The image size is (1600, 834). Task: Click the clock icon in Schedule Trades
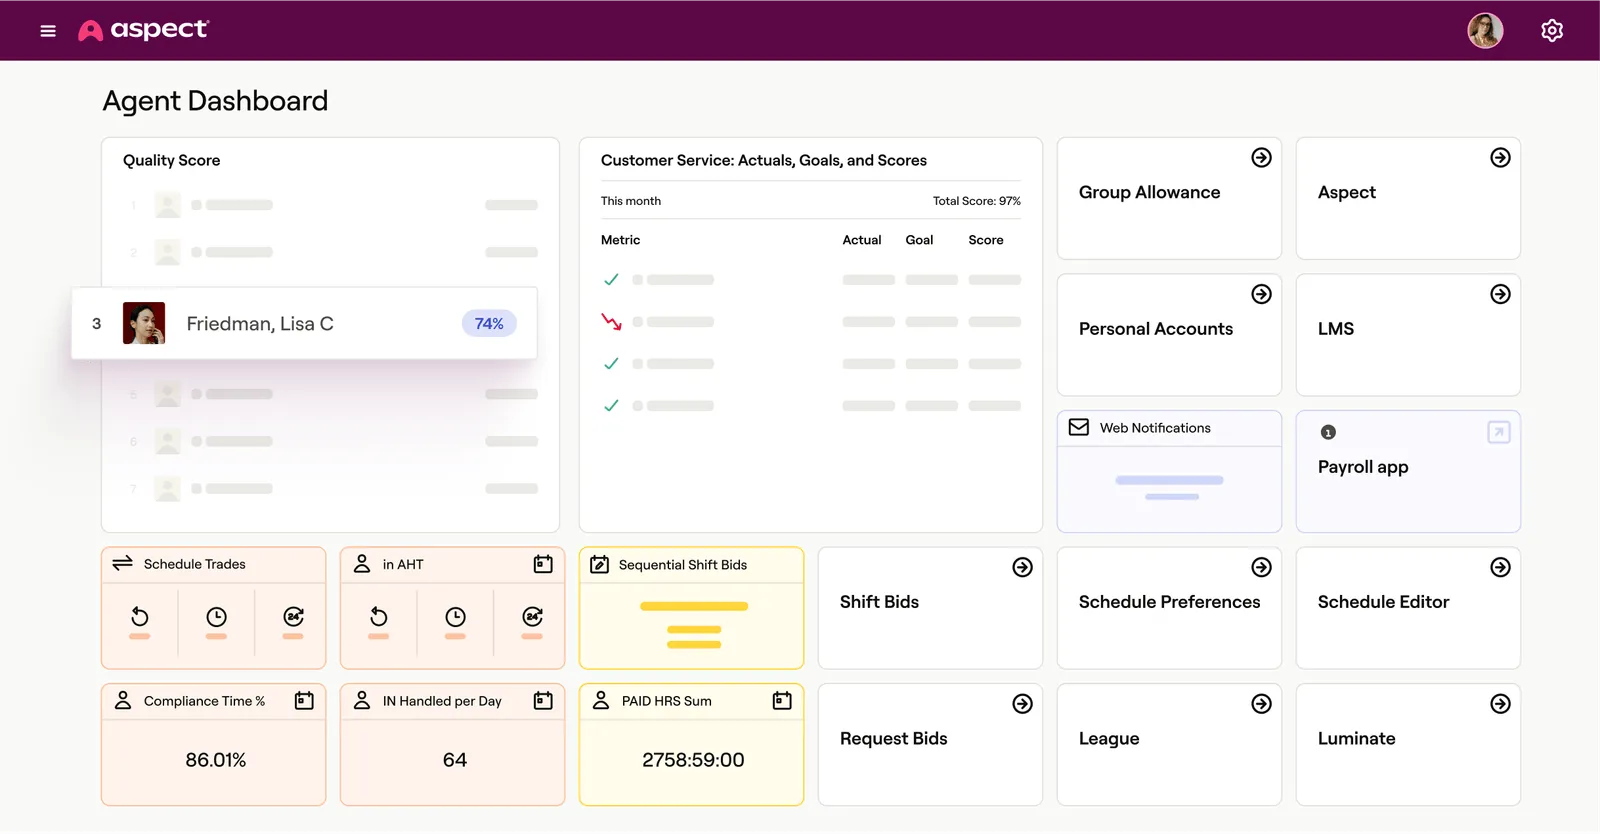(216, 616)
